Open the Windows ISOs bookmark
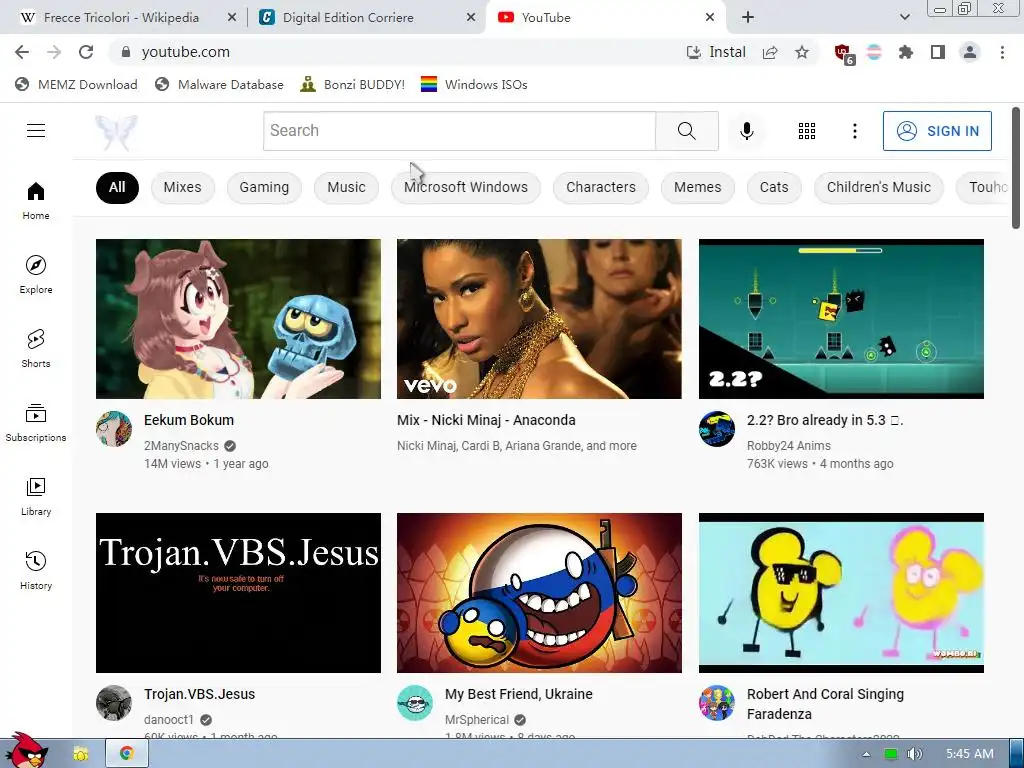Image resolution: width=1024 pixels, height=768 pixels. click(474, 85)
